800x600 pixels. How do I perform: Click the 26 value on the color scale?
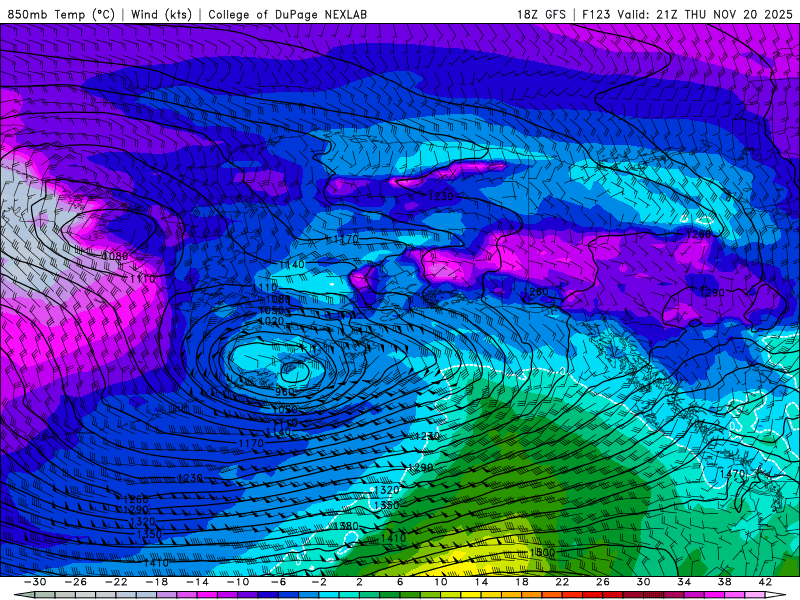point(603,582)
